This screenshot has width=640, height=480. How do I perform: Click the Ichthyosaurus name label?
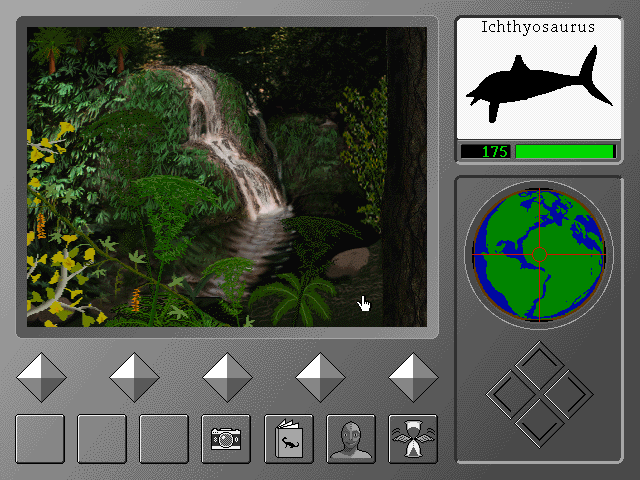538,27
